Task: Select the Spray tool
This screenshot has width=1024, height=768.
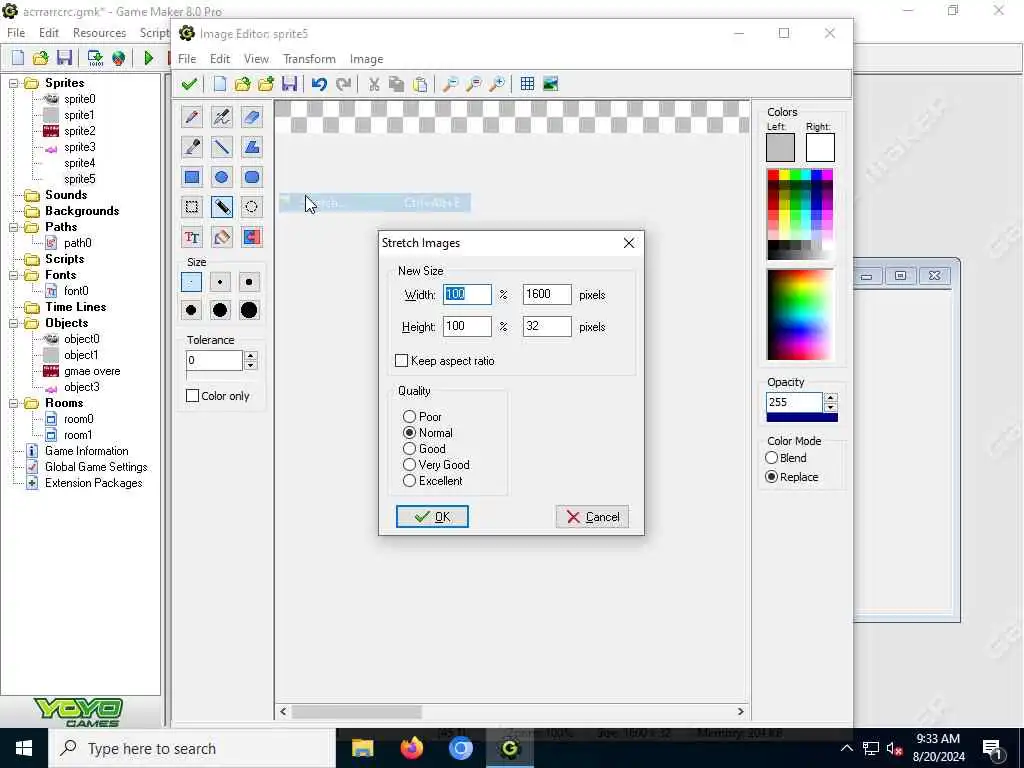Action: coord(221,117)
